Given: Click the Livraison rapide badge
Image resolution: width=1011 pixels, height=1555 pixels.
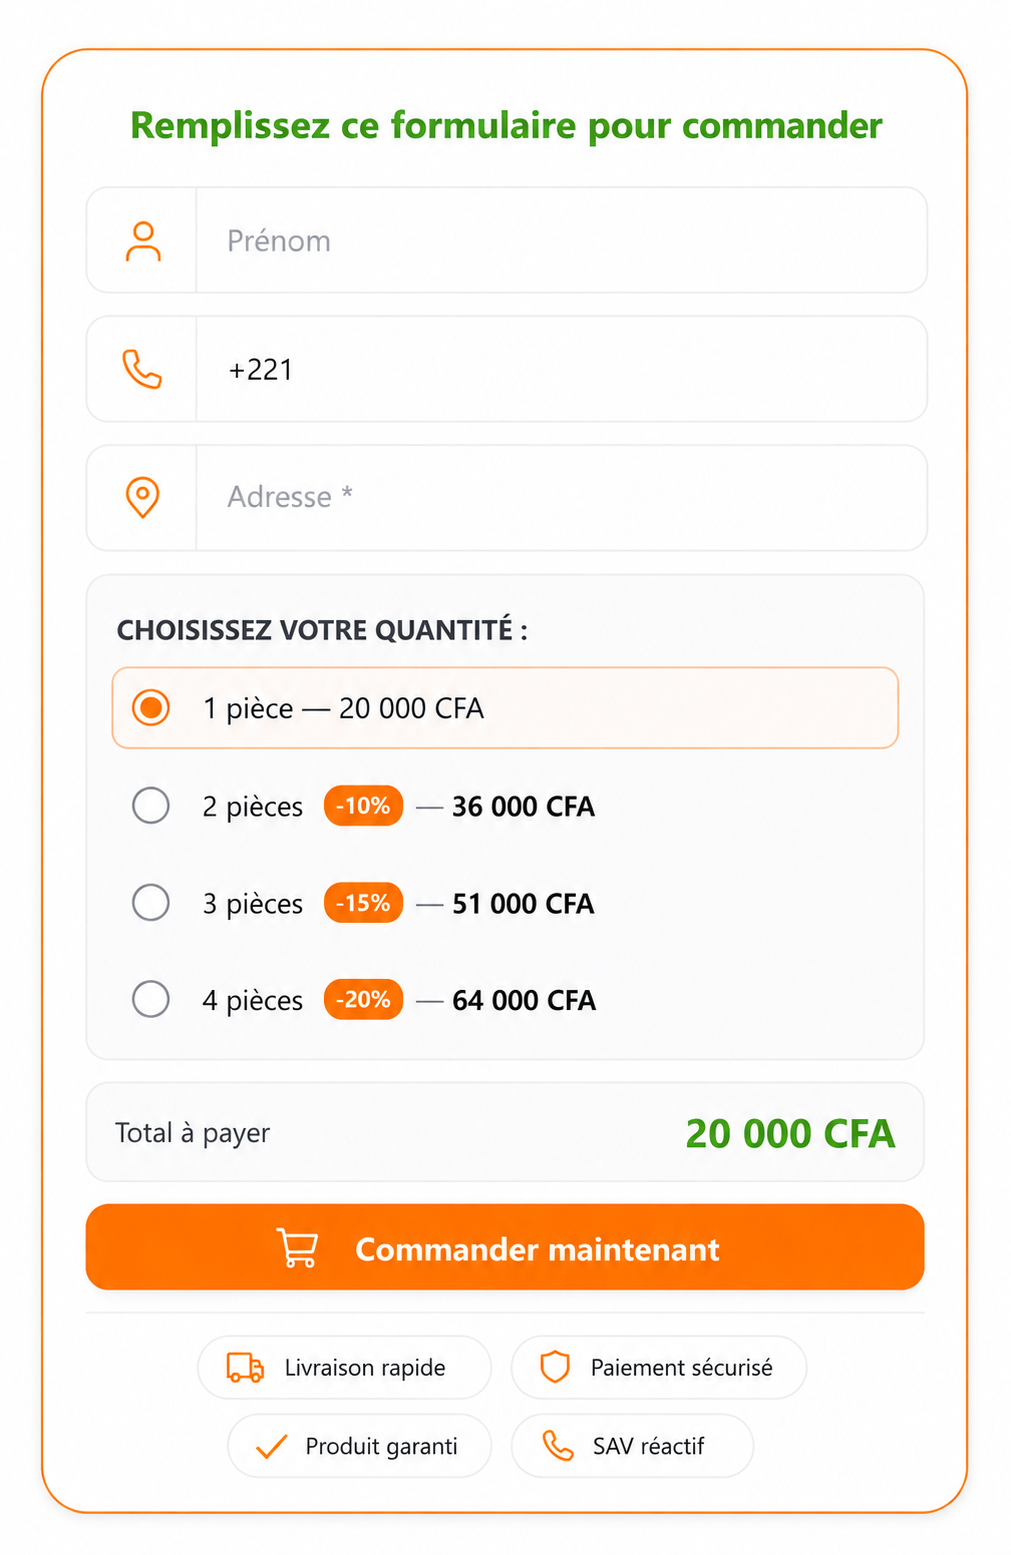Looking at the screenshot, I should point(344,1367).
